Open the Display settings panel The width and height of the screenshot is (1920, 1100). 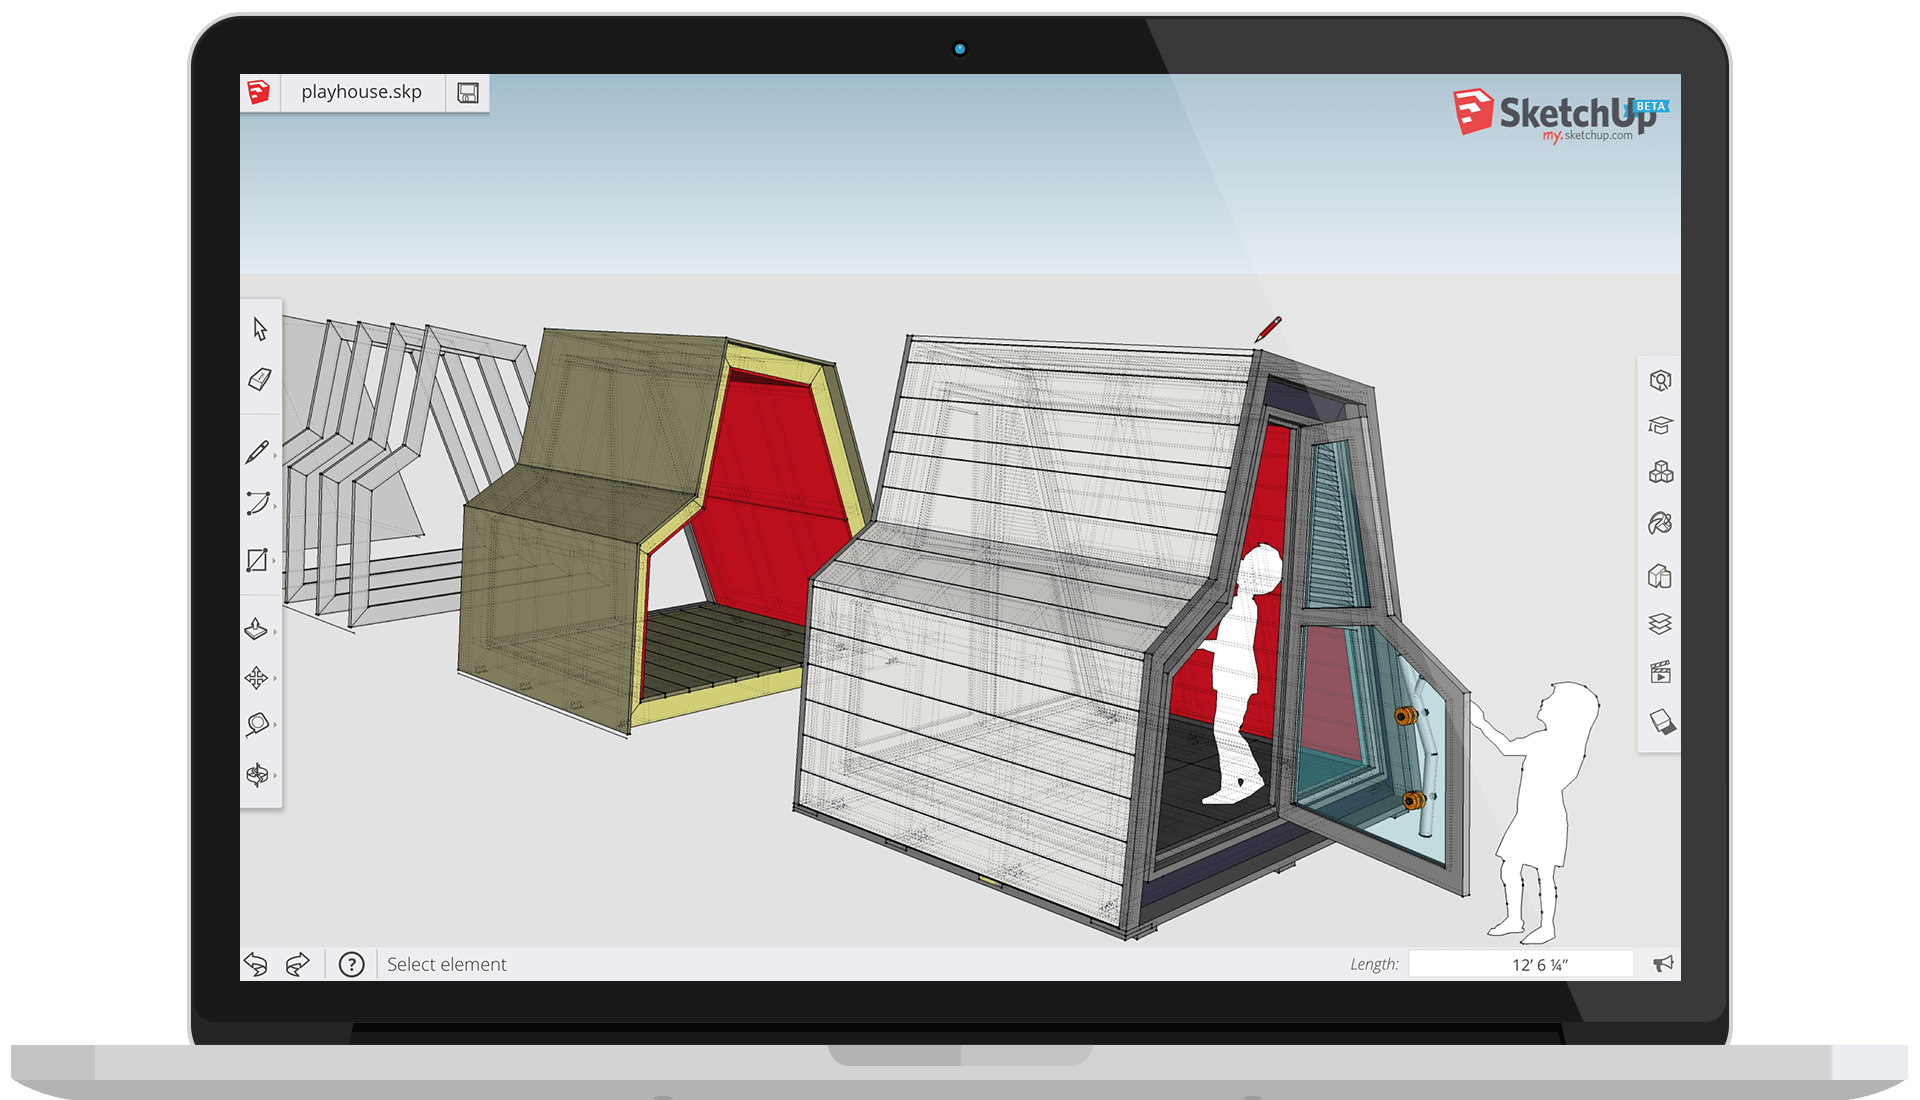point(1661,722)
